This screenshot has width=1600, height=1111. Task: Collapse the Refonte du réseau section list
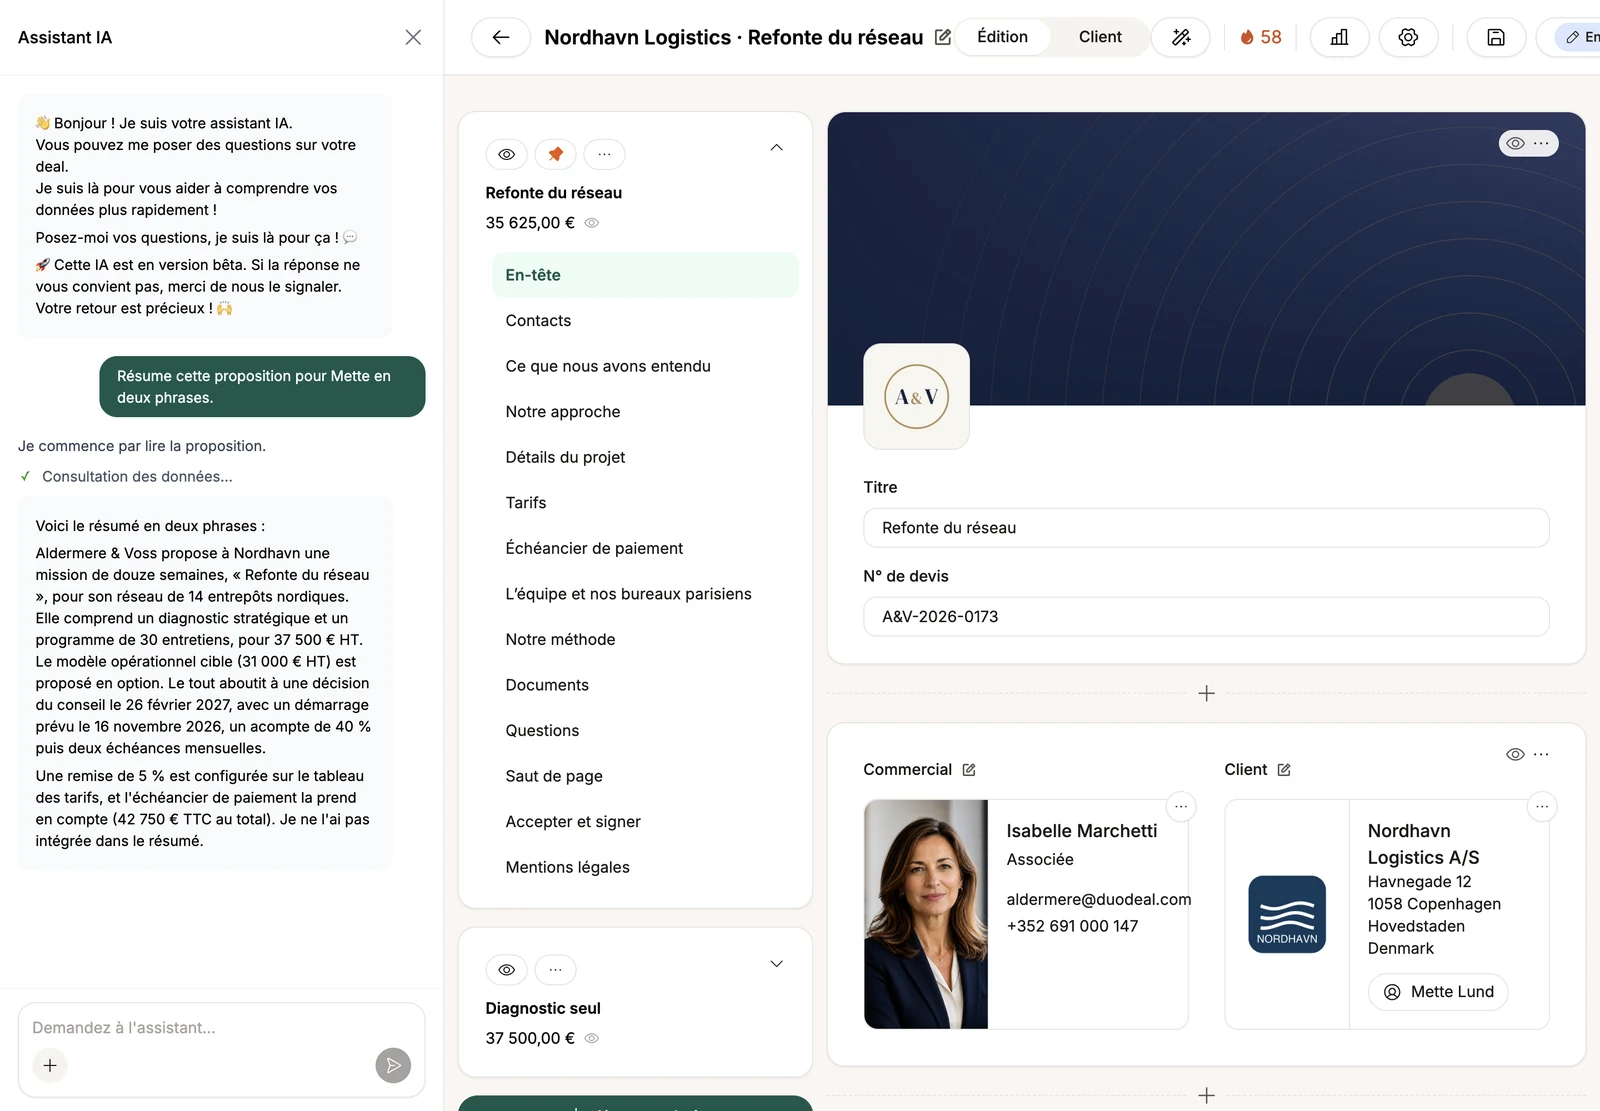pyautogui.click(x=776, y=148)
